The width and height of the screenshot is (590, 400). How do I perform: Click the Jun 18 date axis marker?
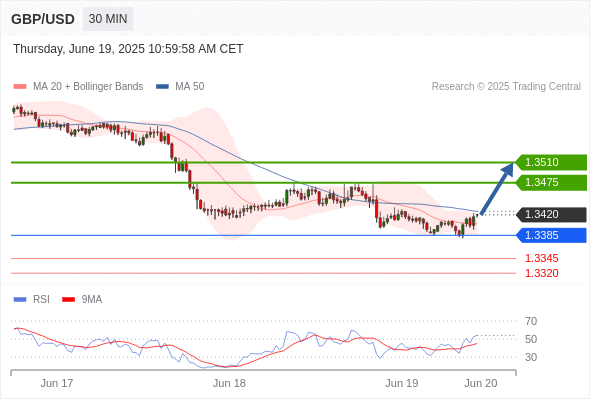click(229, 383)
